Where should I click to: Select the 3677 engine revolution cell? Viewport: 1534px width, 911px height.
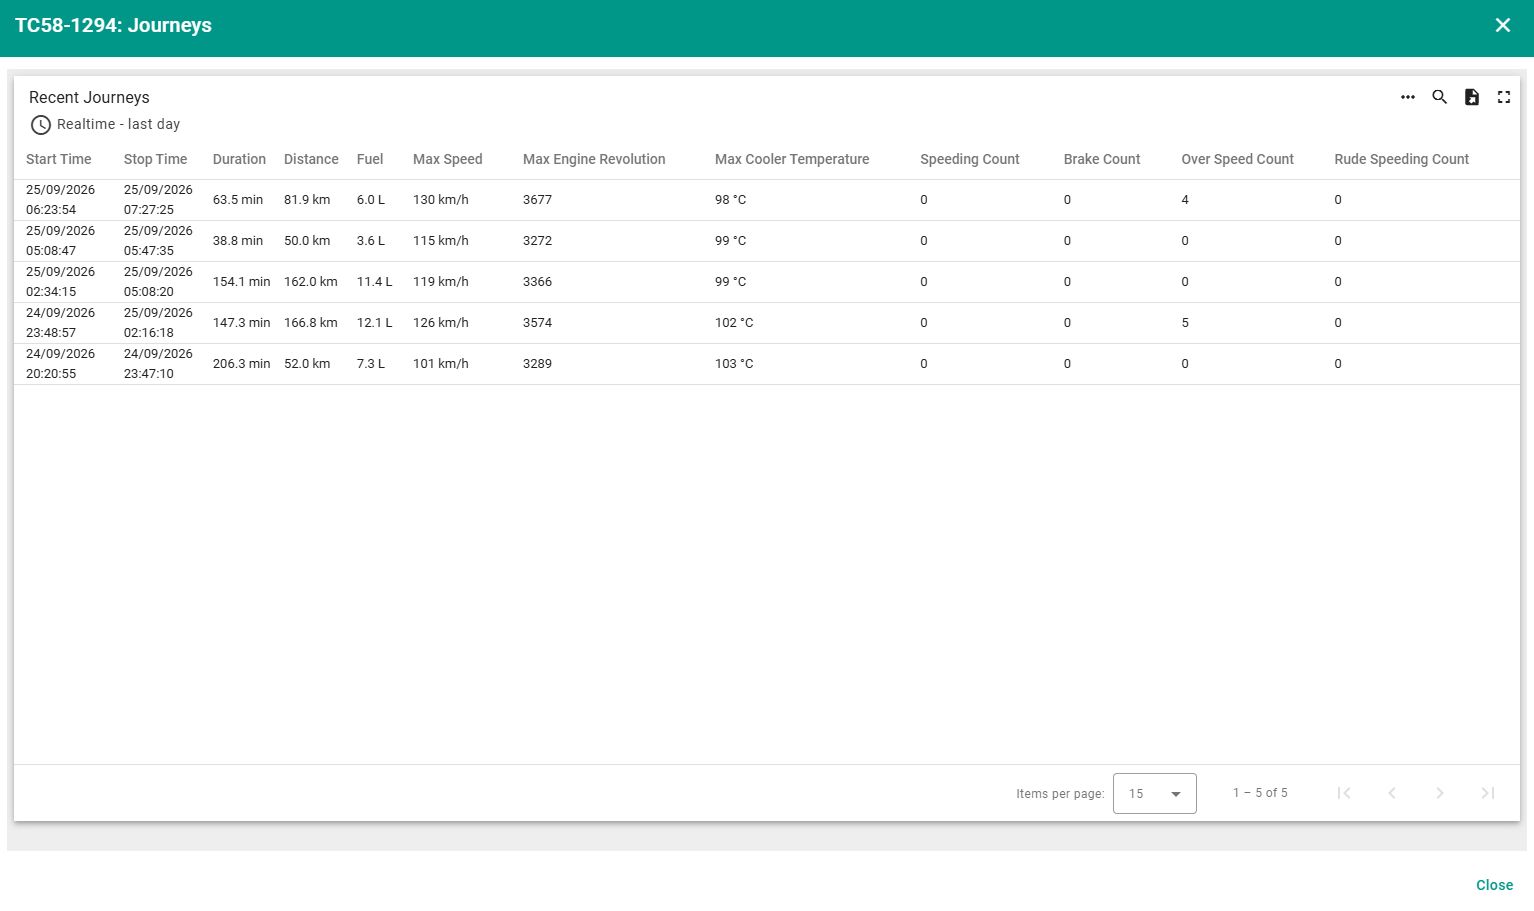538,200
